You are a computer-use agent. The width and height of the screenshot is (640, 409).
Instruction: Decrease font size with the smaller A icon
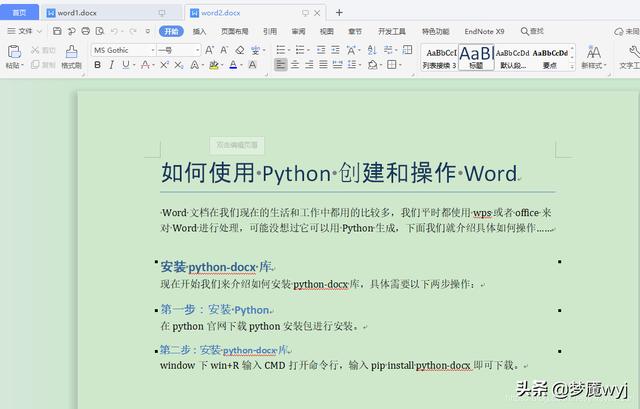pyautogui.click(x=224, y=50)
